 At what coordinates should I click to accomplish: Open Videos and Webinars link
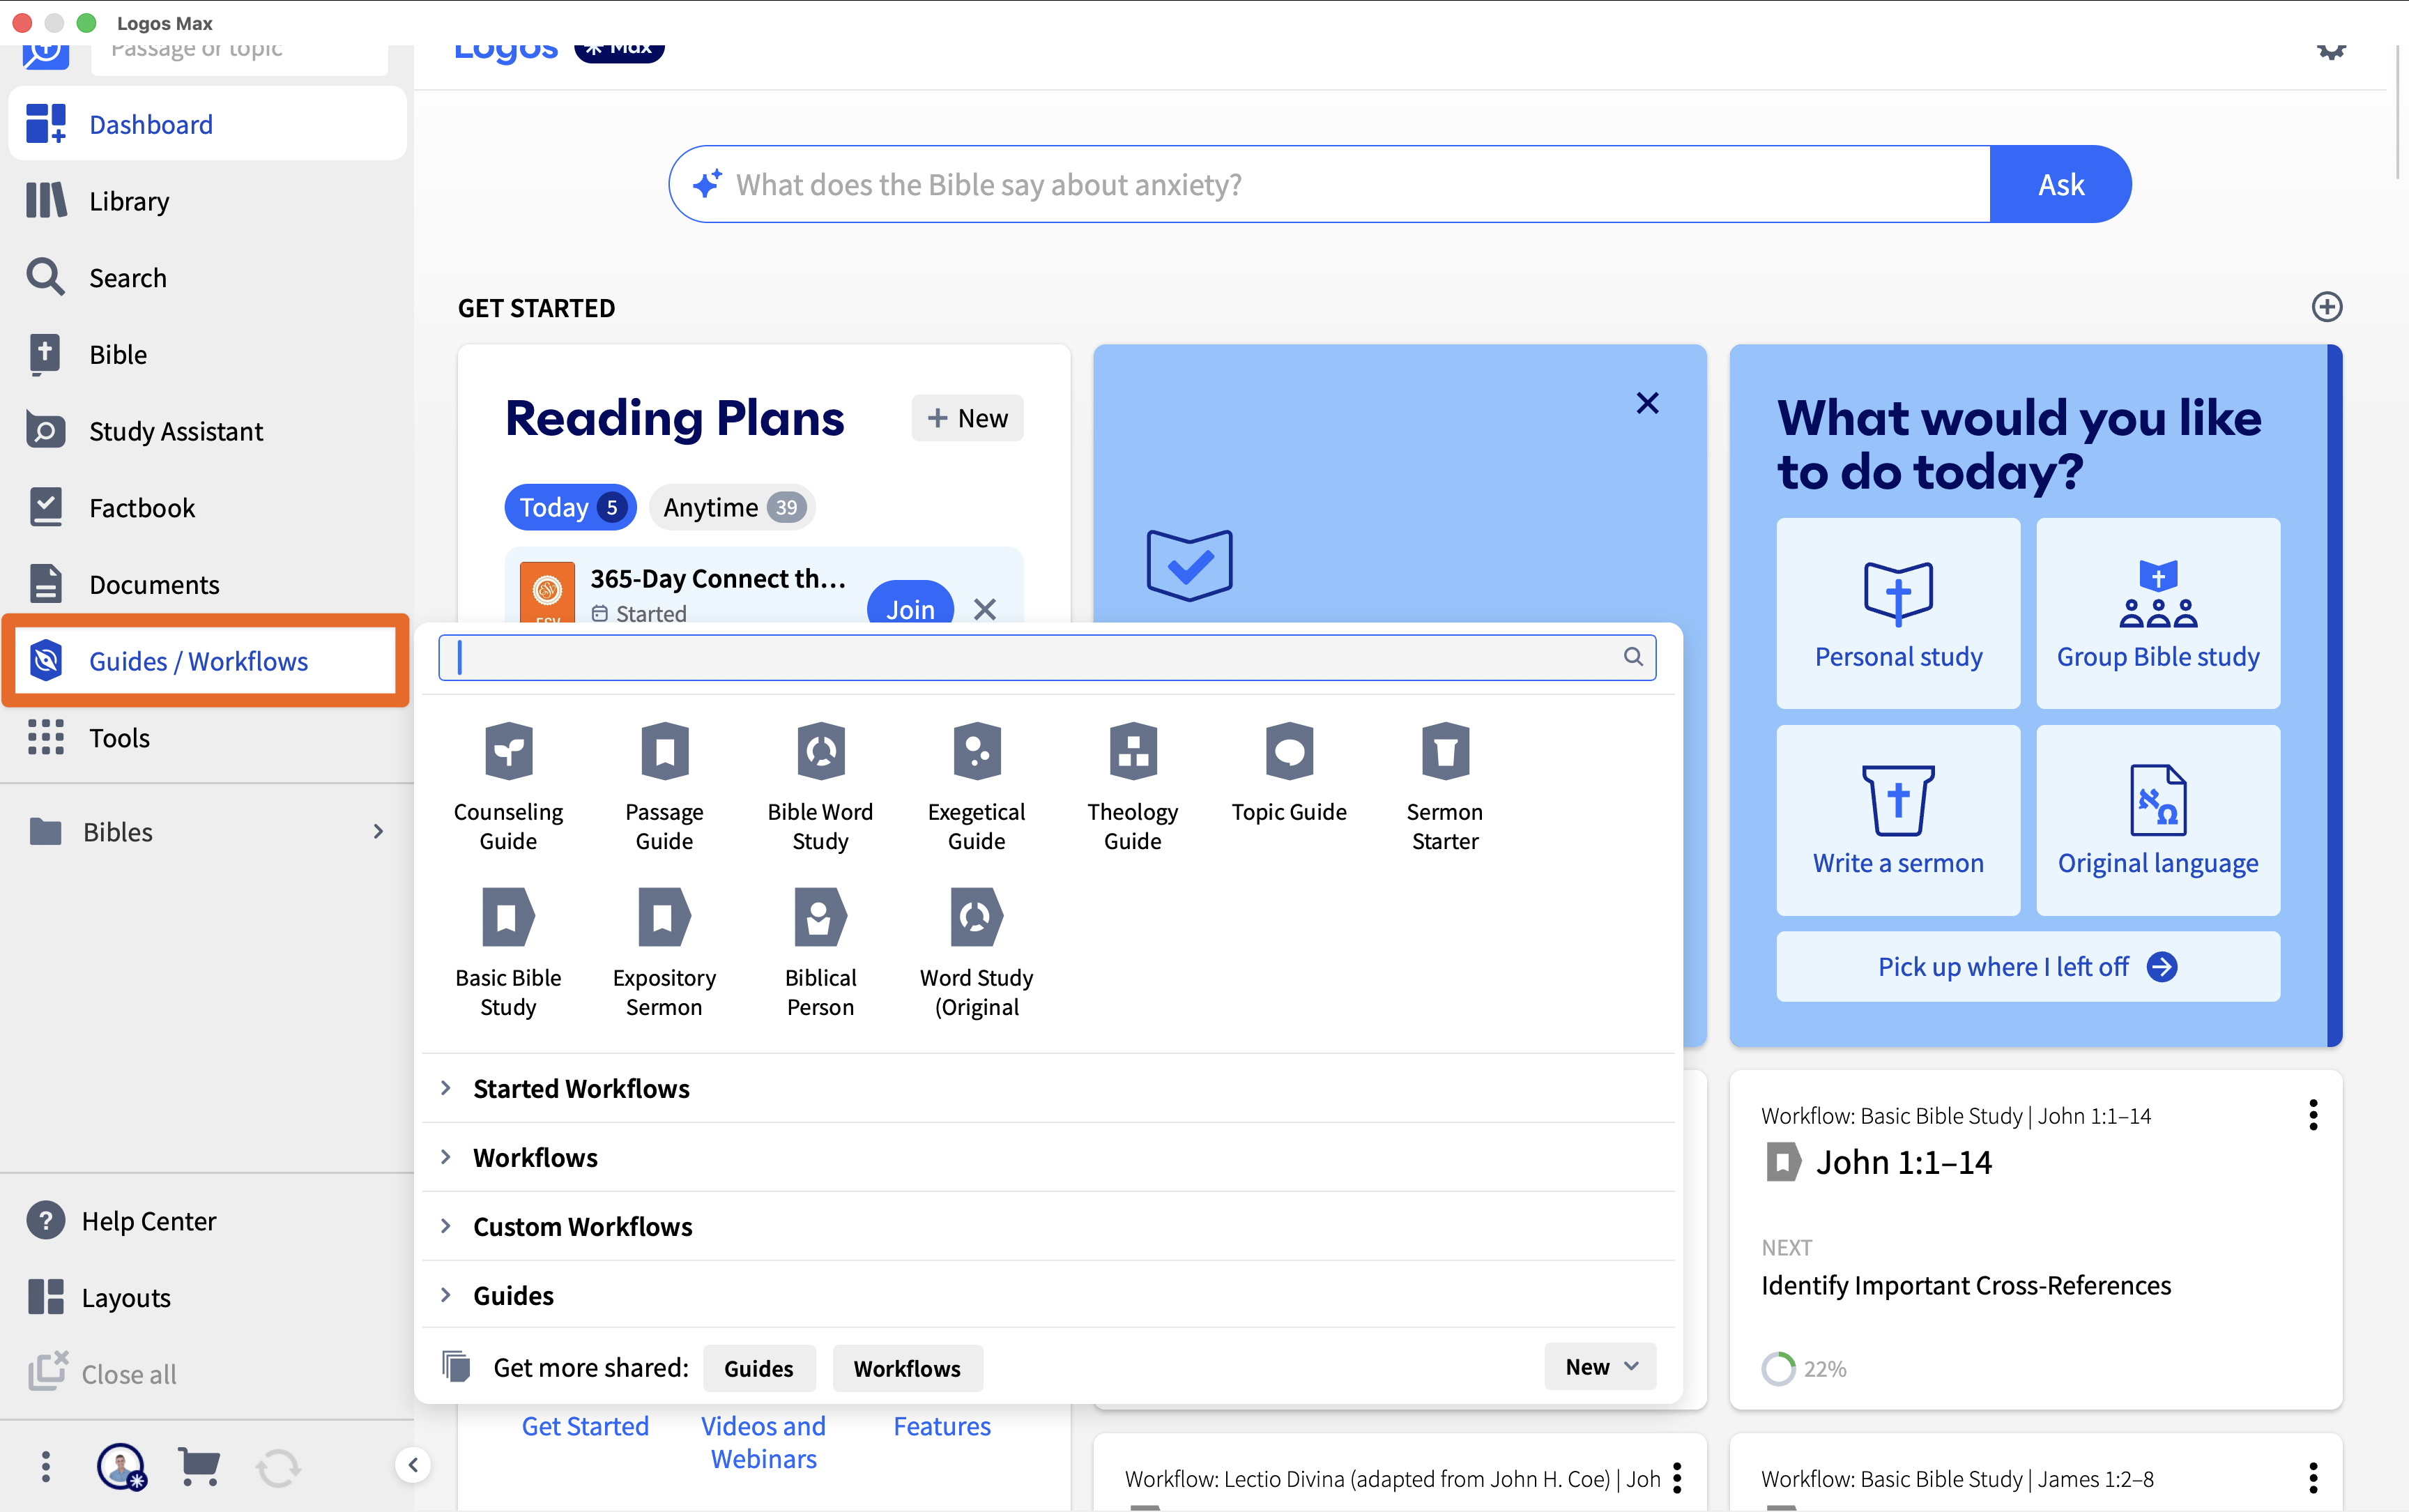763,1442
